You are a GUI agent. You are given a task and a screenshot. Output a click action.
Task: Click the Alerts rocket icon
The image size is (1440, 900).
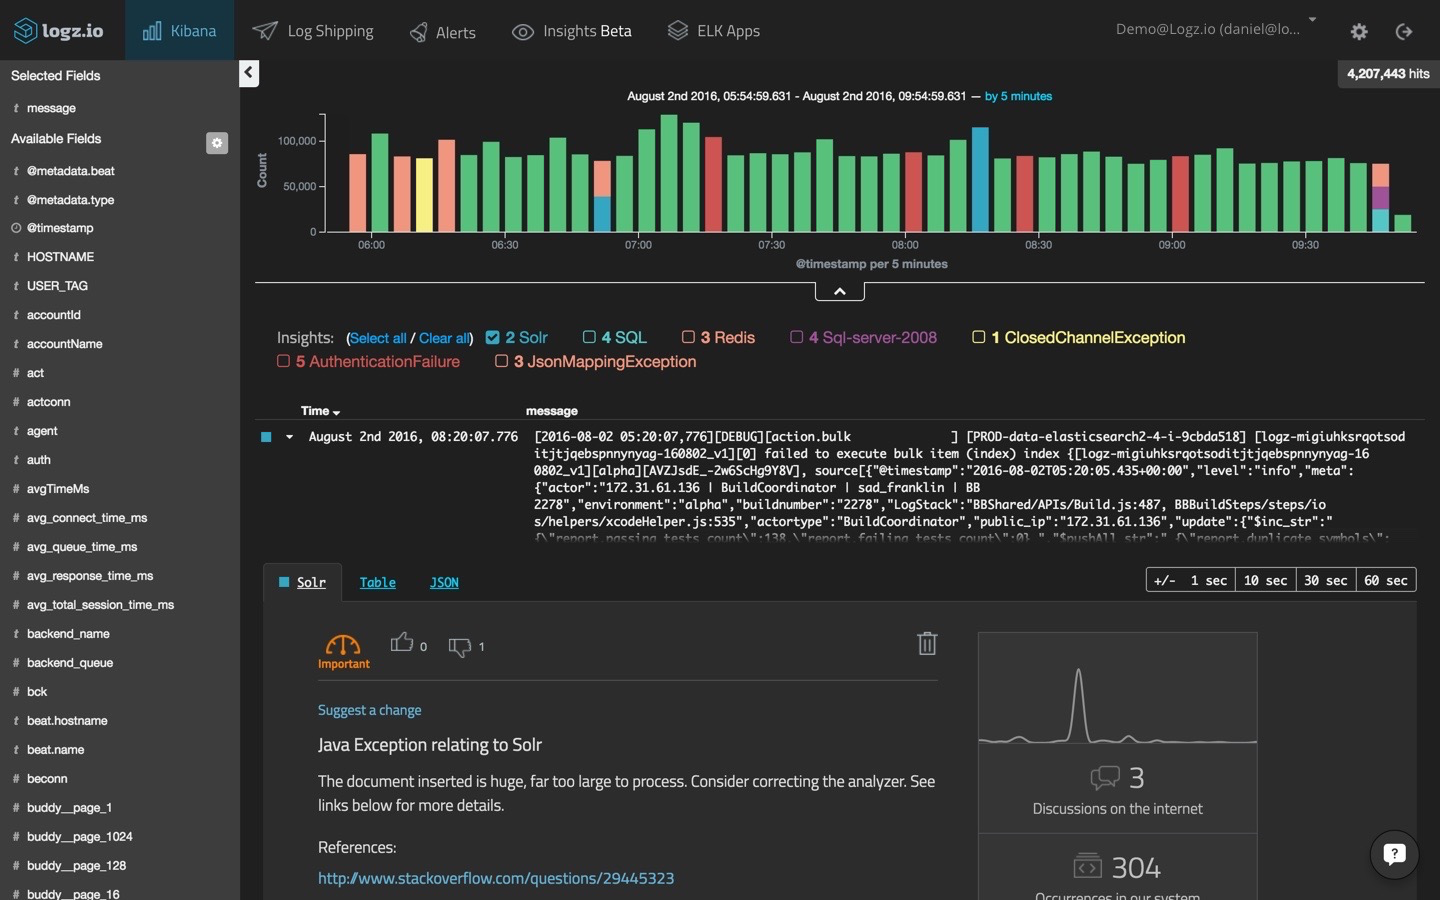[x=419, y=33]
